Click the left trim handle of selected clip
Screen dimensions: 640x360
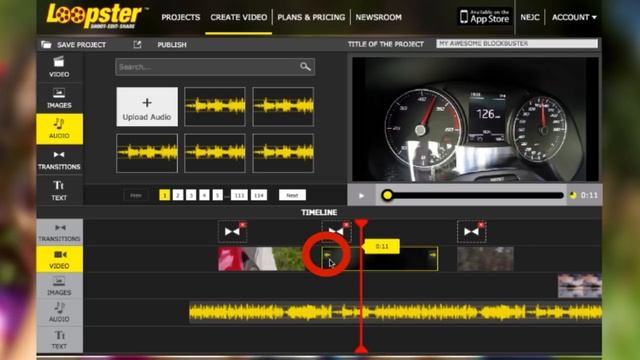click(327, 255)
